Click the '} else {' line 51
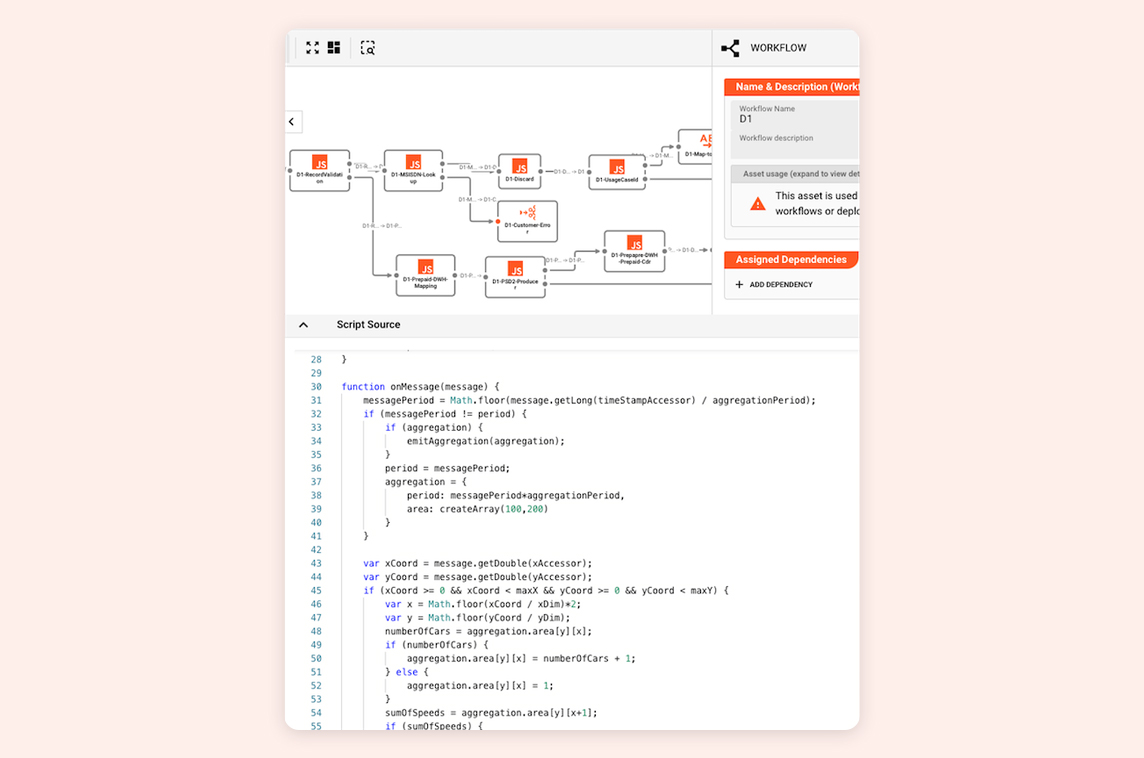This screenshot has height=758, width=1144. [406, 672]
